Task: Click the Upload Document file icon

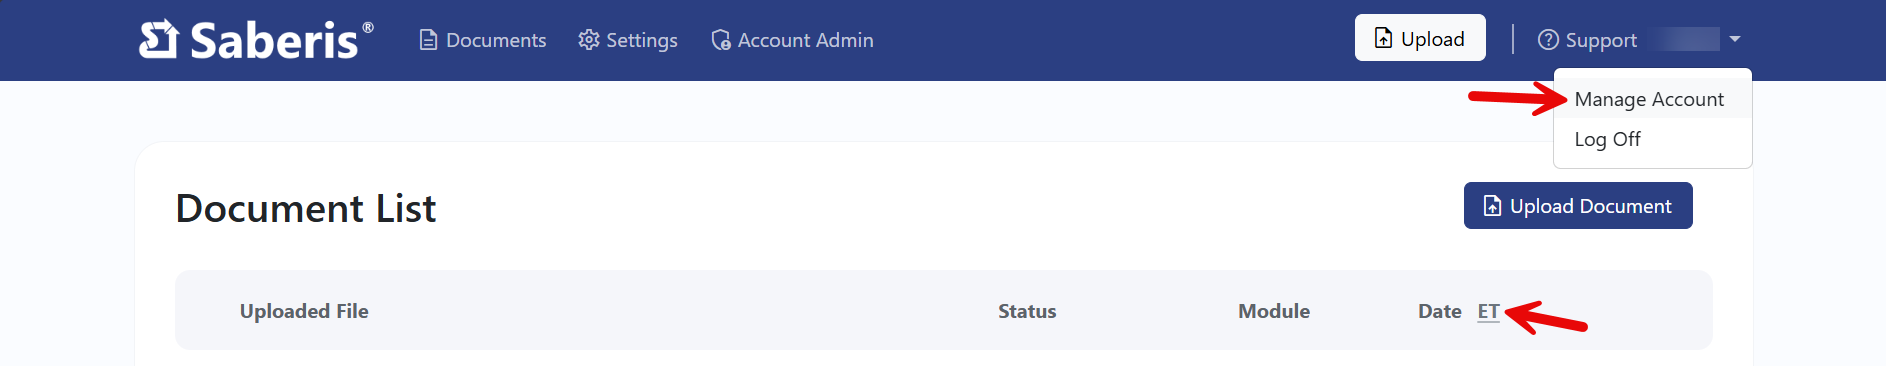Action: point(1492,206)
